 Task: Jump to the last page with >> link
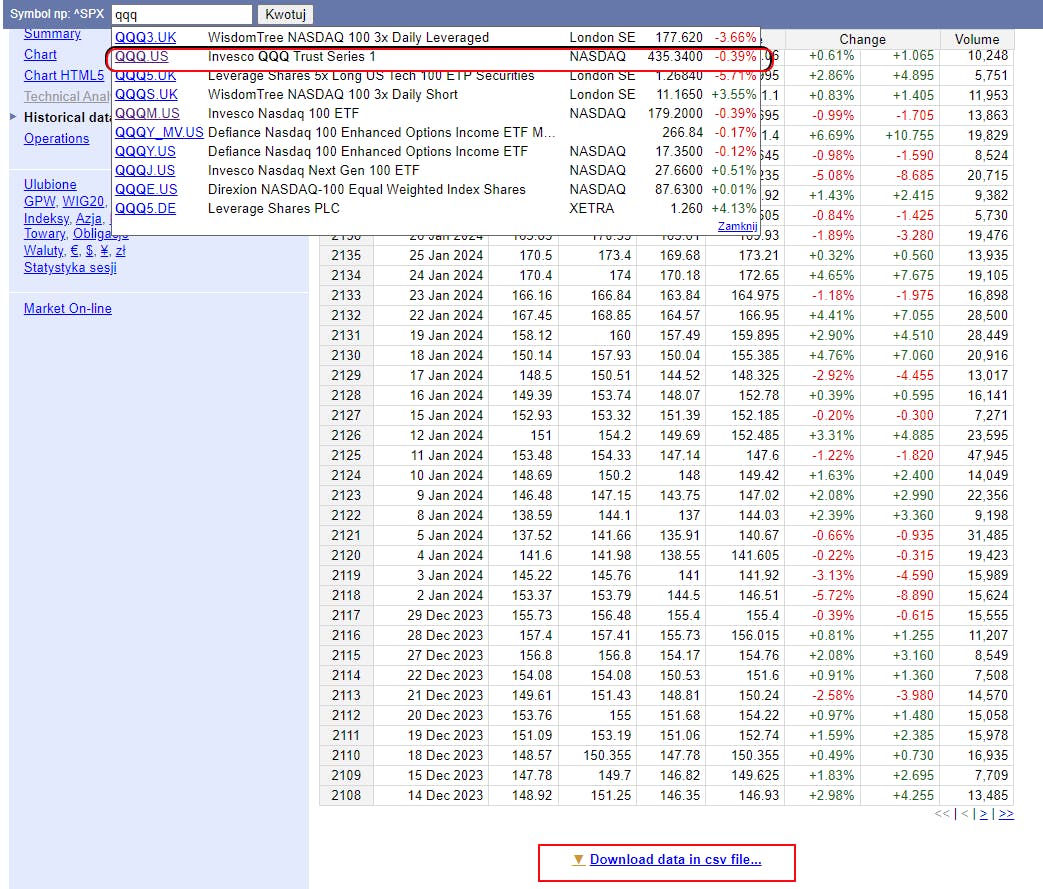click(1006, 814)
